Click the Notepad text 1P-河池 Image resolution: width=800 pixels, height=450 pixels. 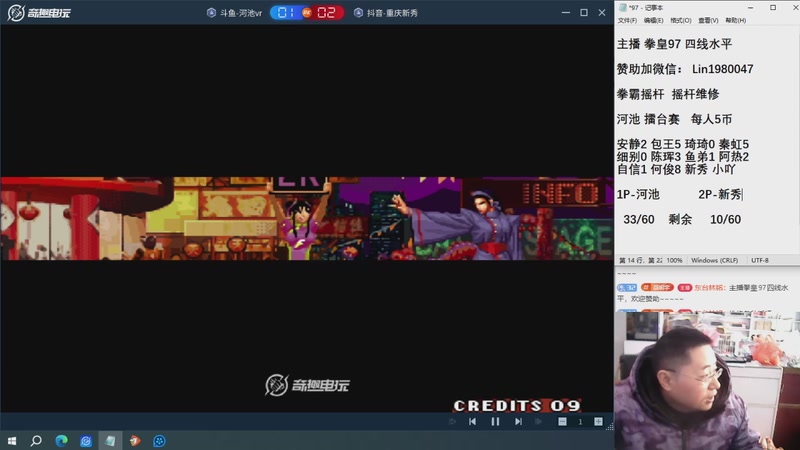coord(638,194)
